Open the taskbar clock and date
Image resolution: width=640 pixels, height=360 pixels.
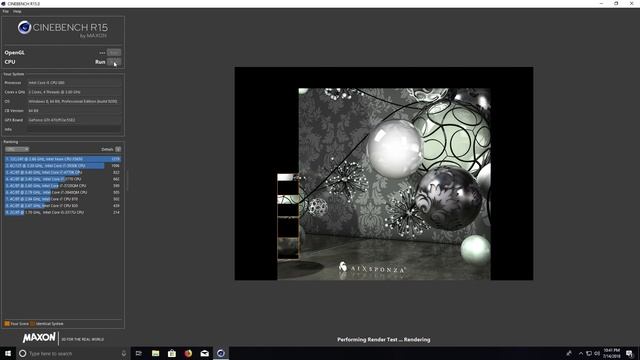(x=611, y=353)
